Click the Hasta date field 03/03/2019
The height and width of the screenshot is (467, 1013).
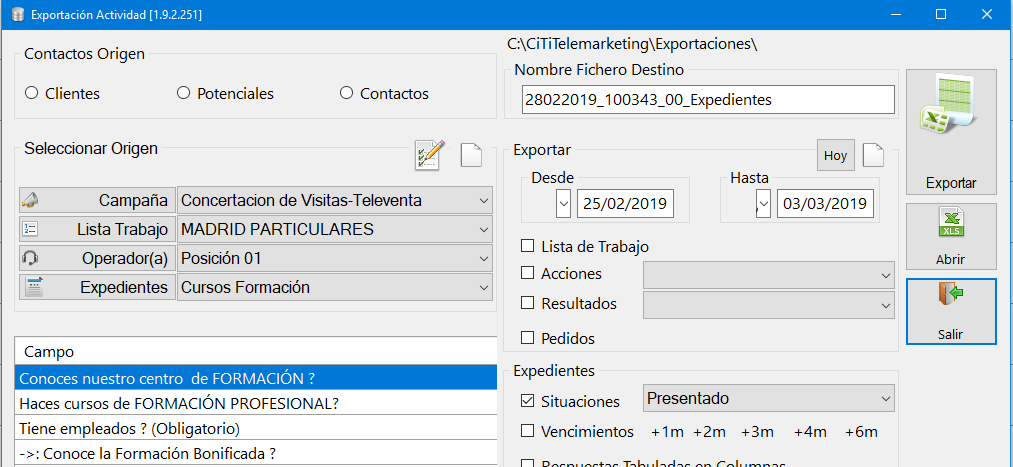[x=825, y=204]
